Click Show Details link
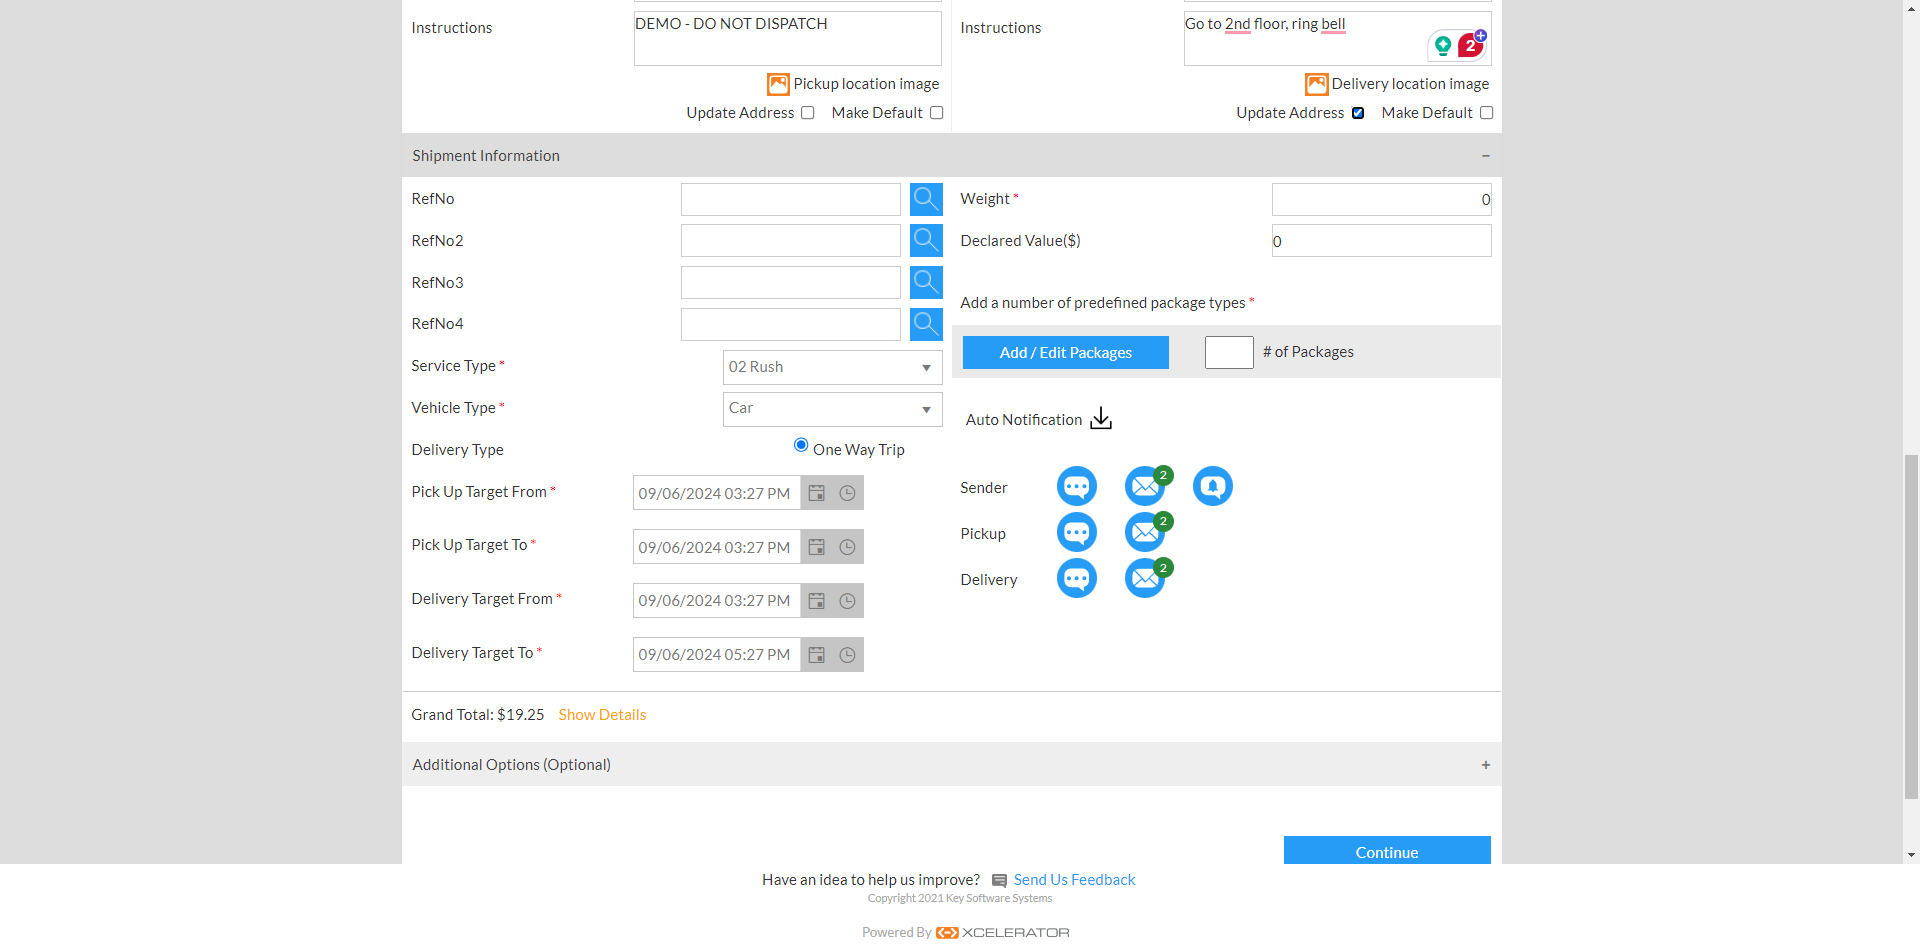 click(602, 715)
